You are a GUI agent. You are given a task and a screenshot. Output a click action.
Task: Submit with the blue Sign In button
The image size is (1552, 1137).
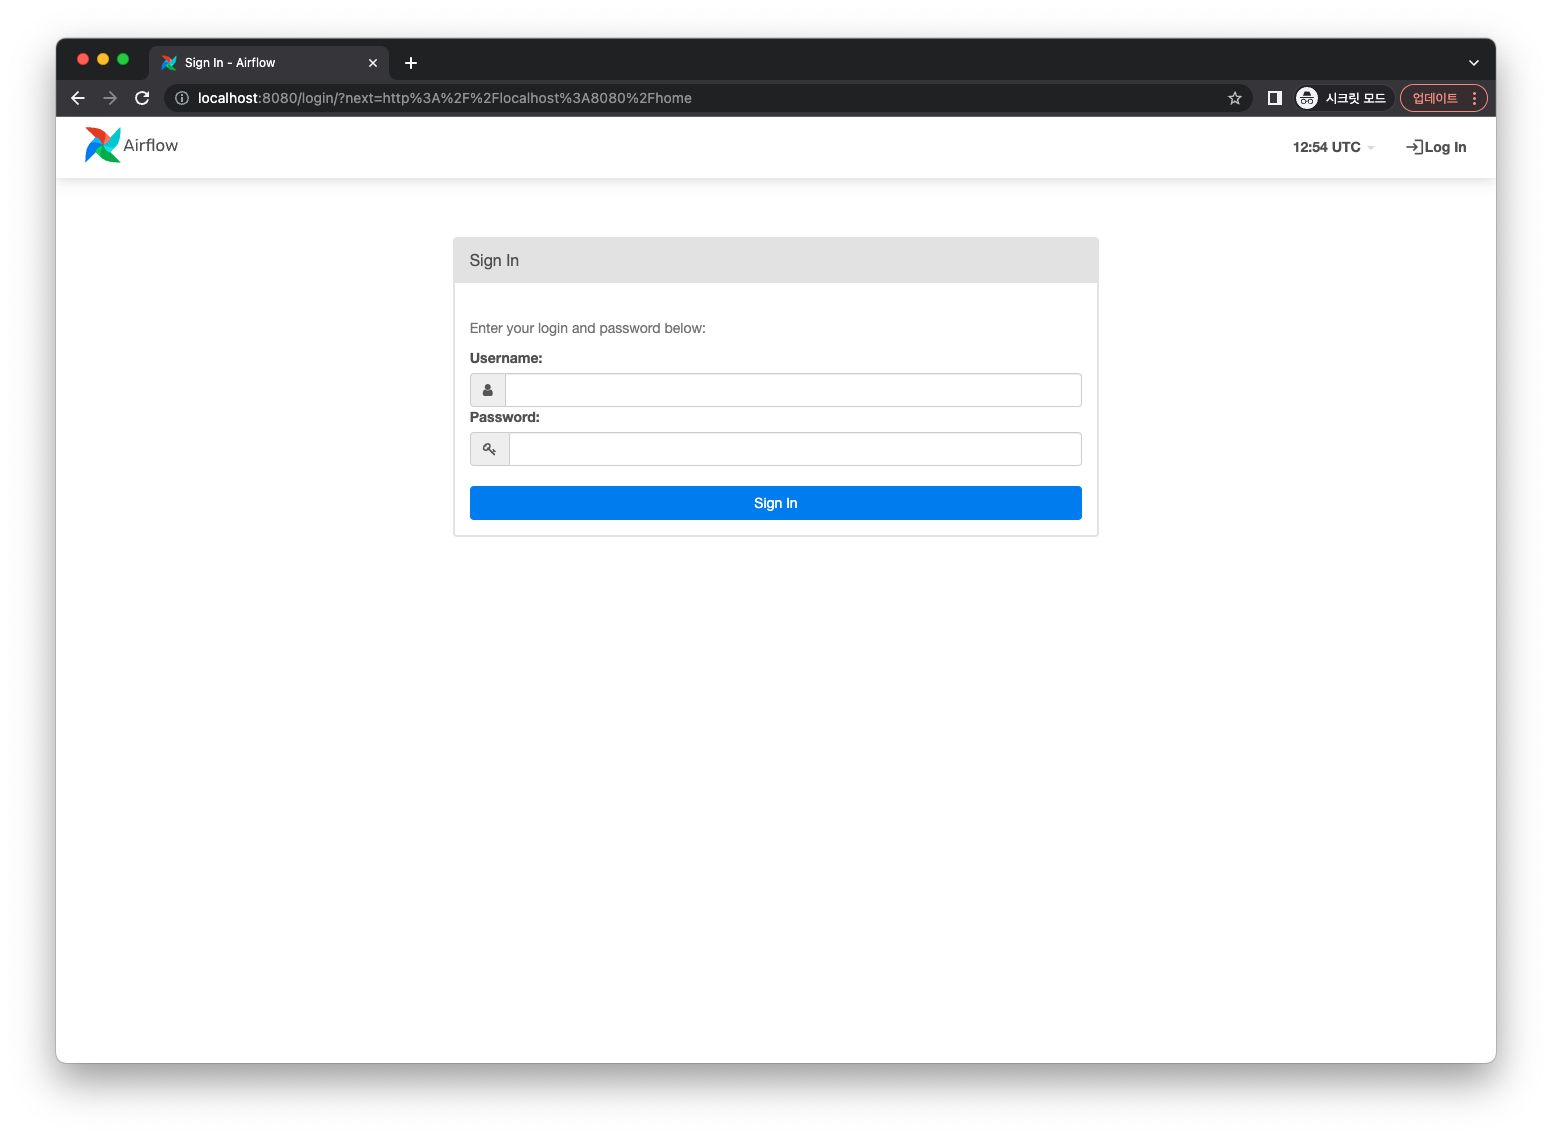tap(776, 503)
